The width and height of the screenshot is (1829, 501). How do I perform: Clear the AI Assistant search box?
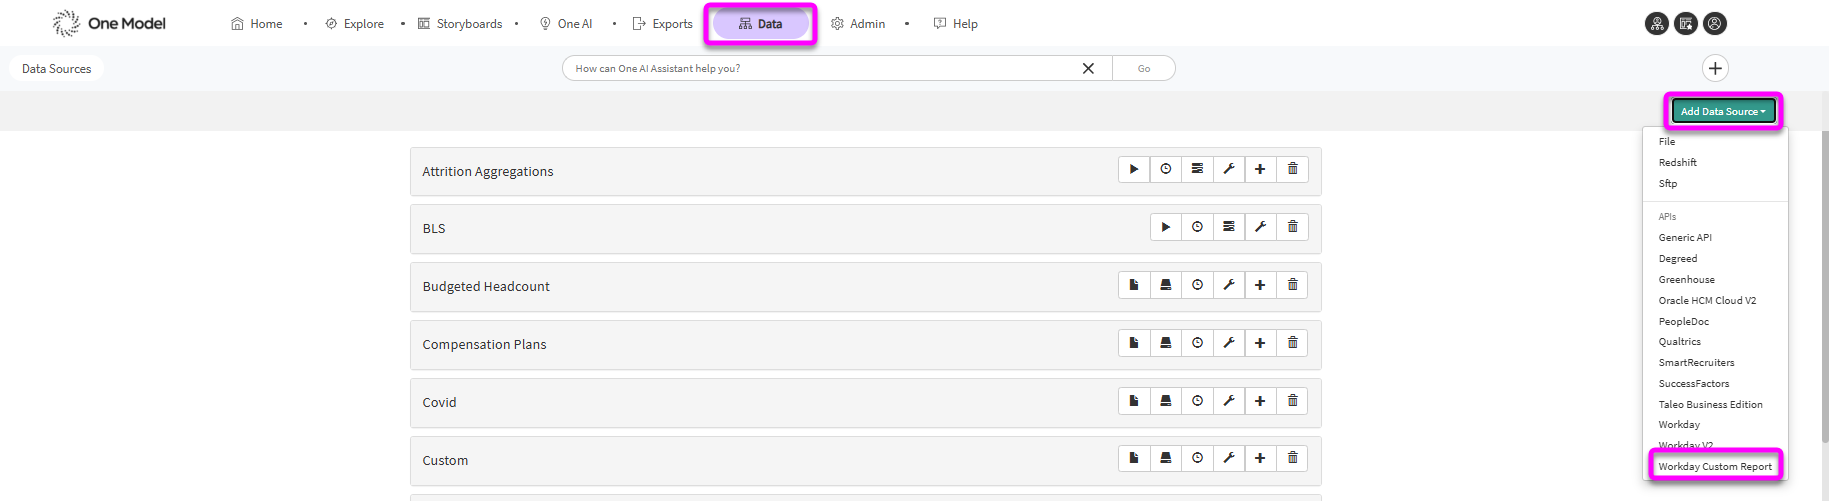pos(1088,68)
